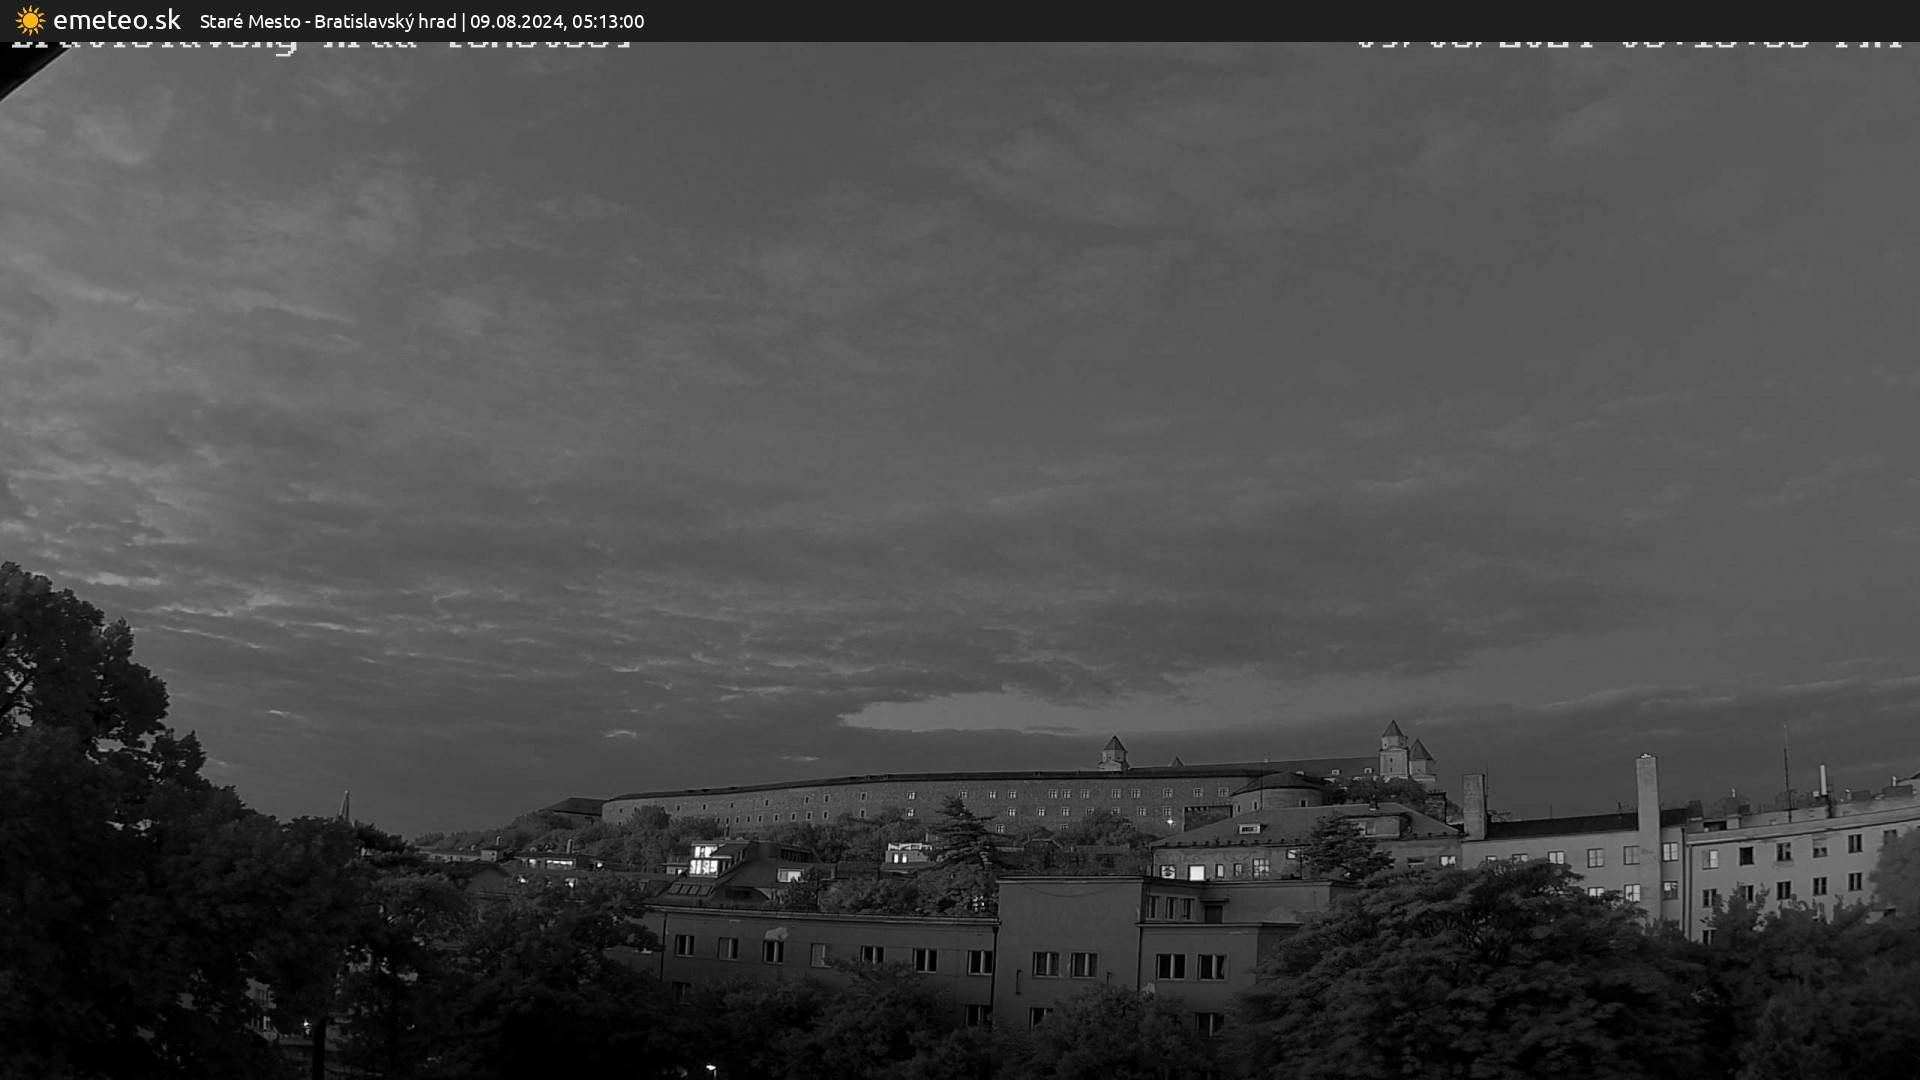Click the church spire behind left trees
The width and height of the screenshot is (1920, 1080).
click(x=345, y=805)
